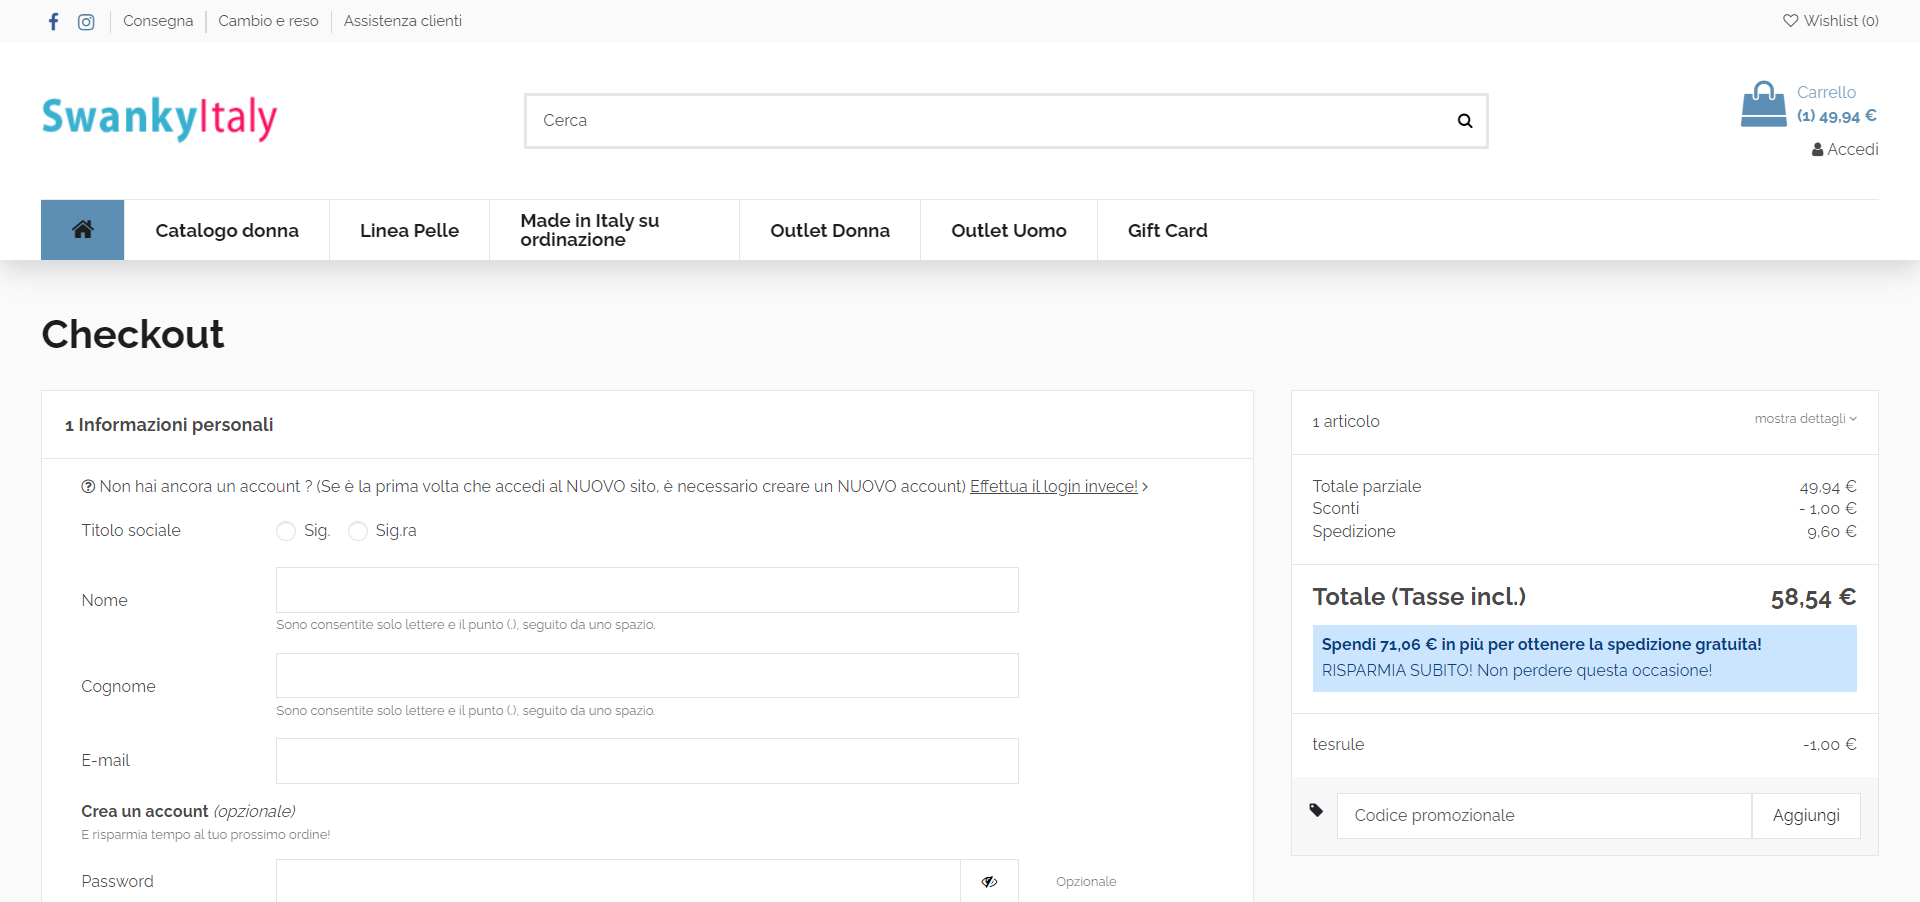Screen dimensions: 1920x902
Task: Open the Outlet Donna menu
Action: [830, 230]
